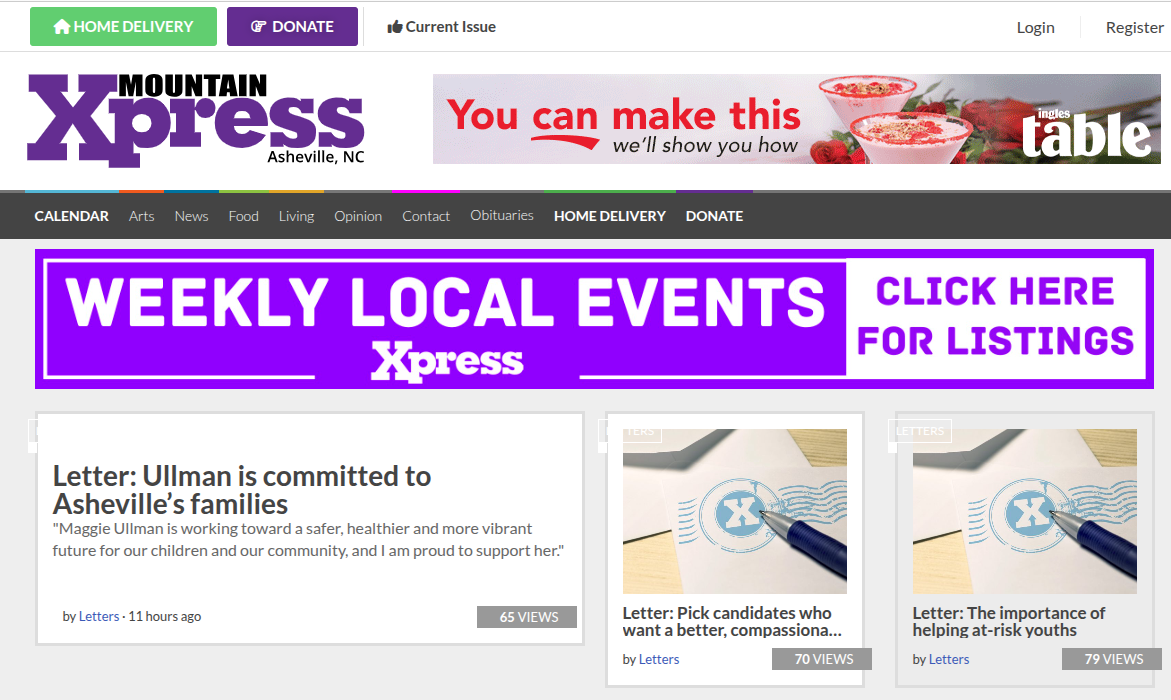Click headline about helping at-risk youths
Viewport: 1171px width, 700px height.
point(1008,622)
